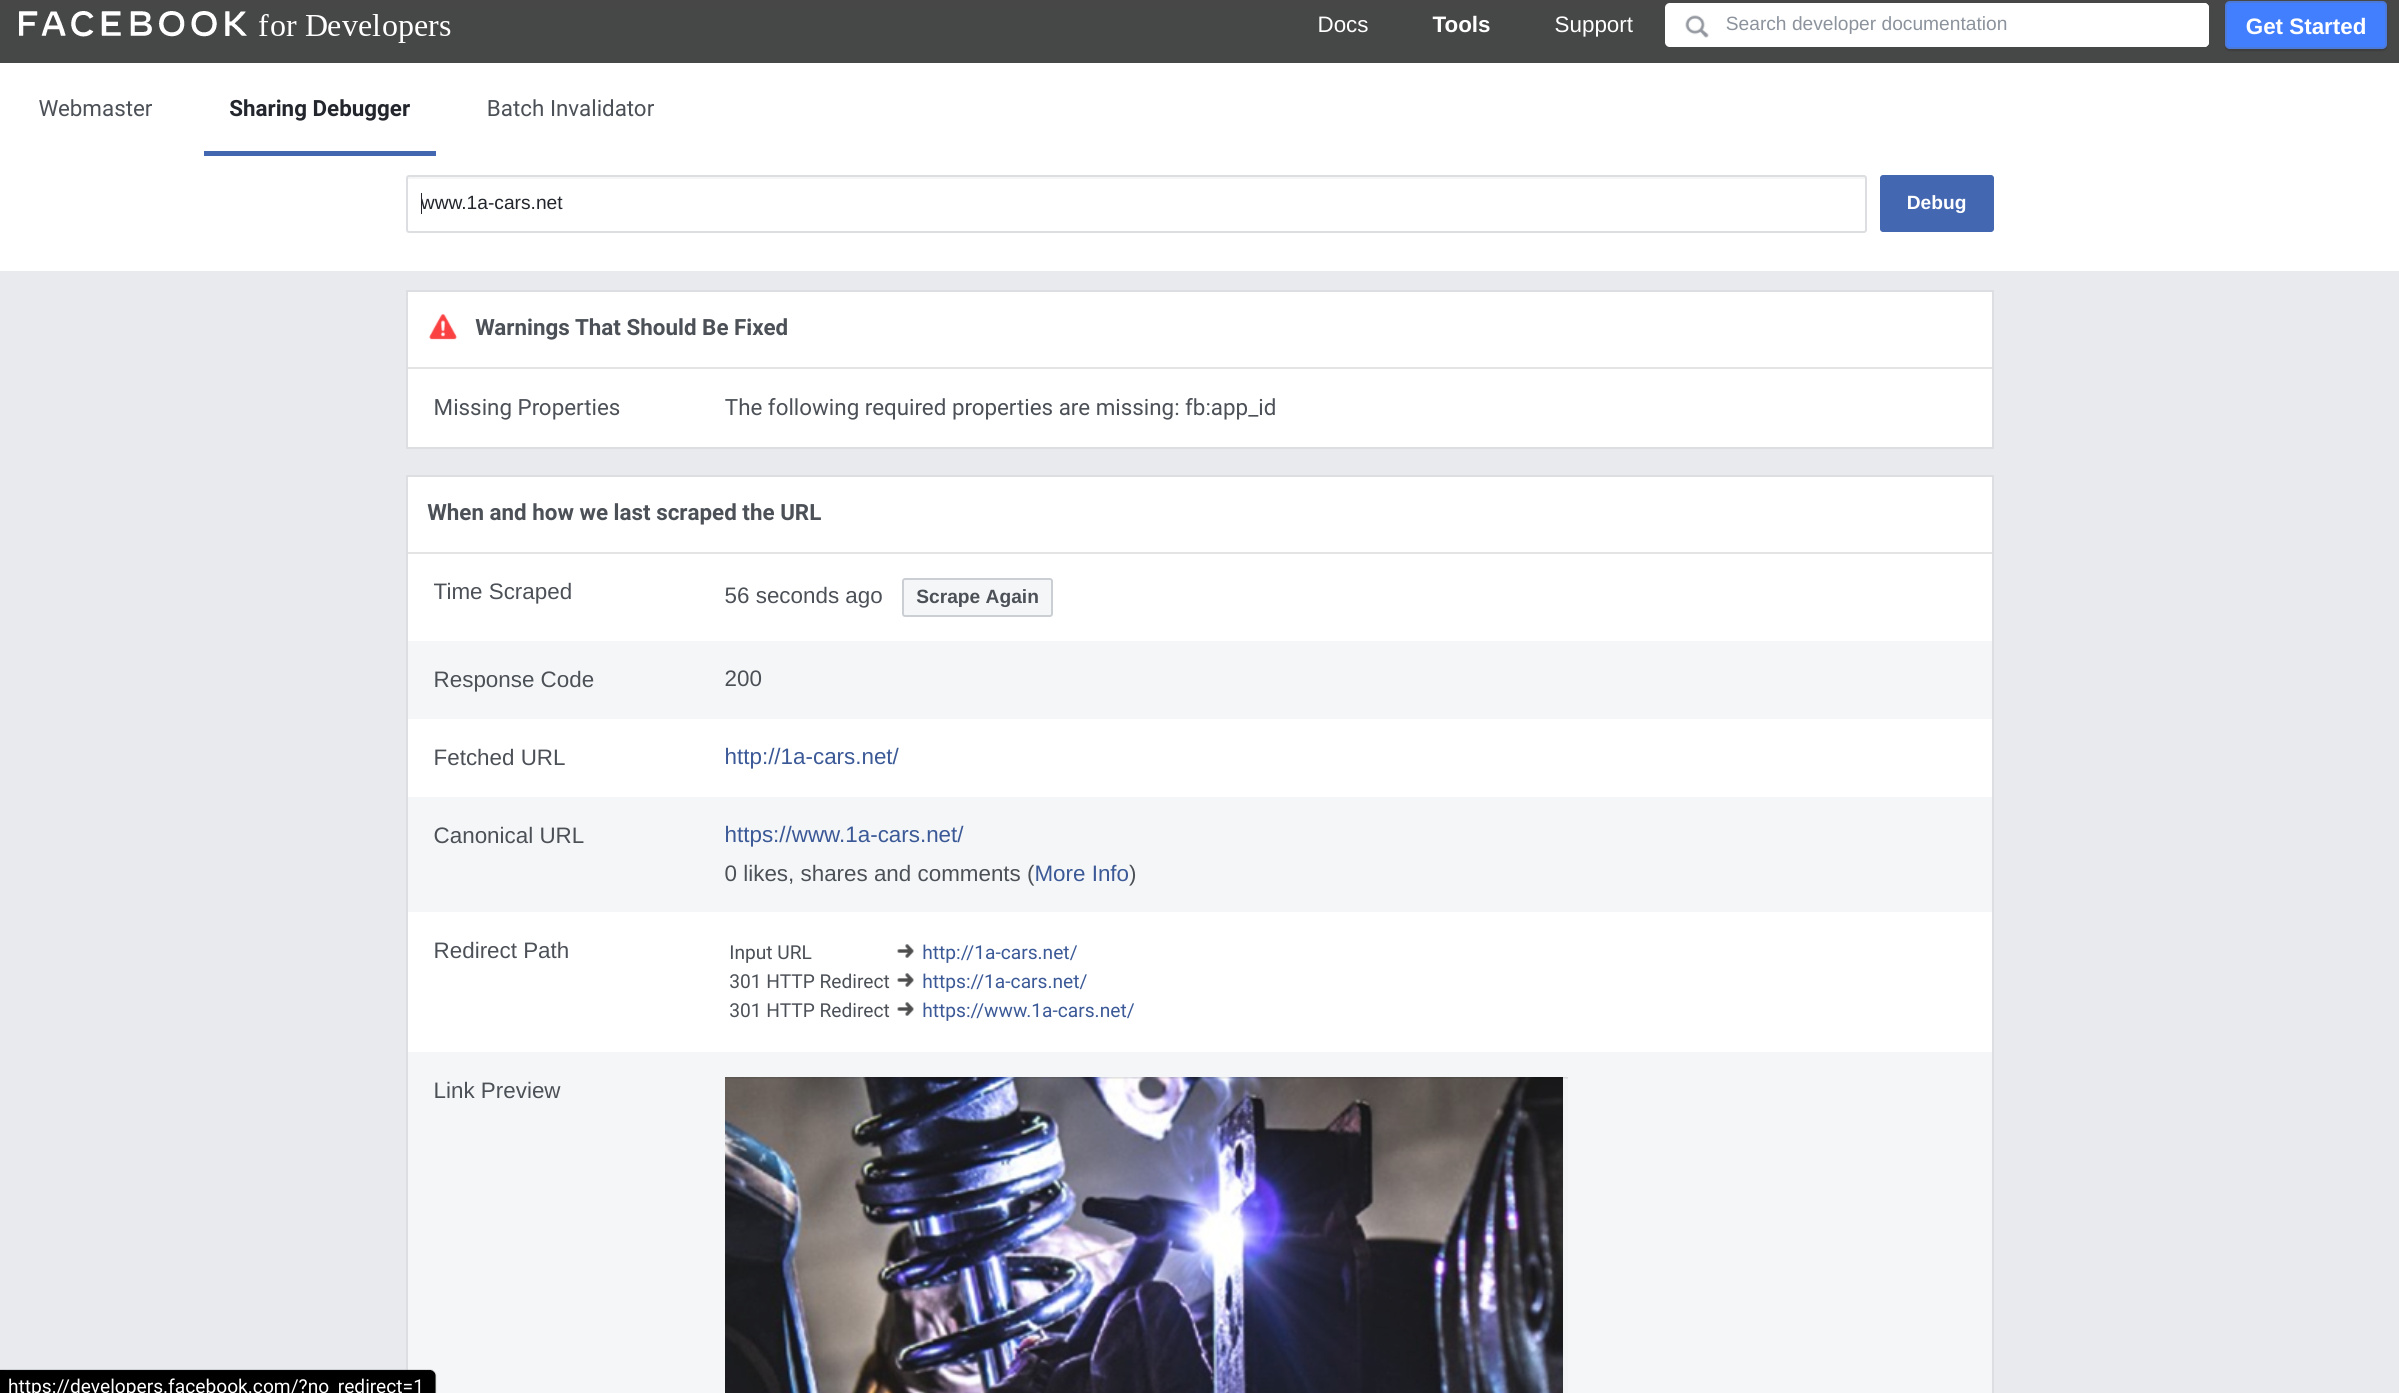
Task: Open the Tools menu
Action: [1460, 25]
